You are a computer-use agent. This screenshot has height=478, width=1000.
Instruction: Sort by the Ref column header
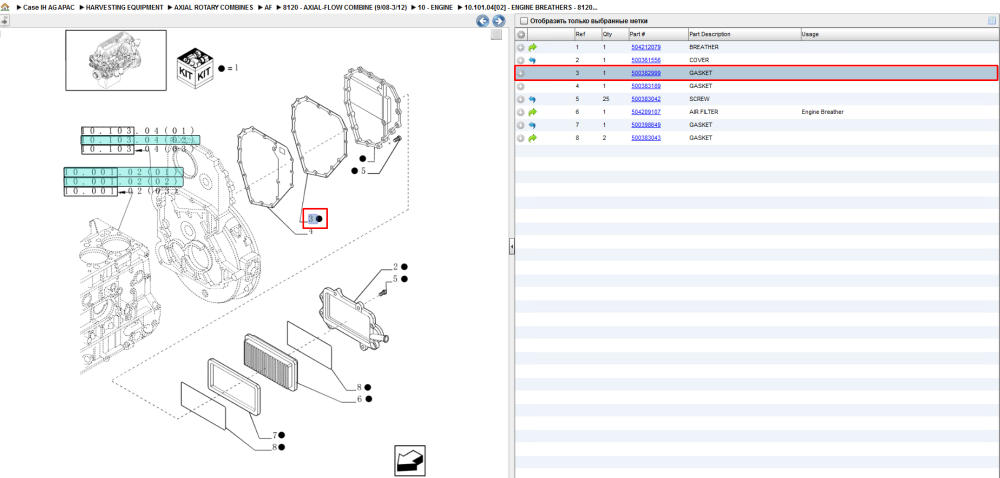click(587, 34)
